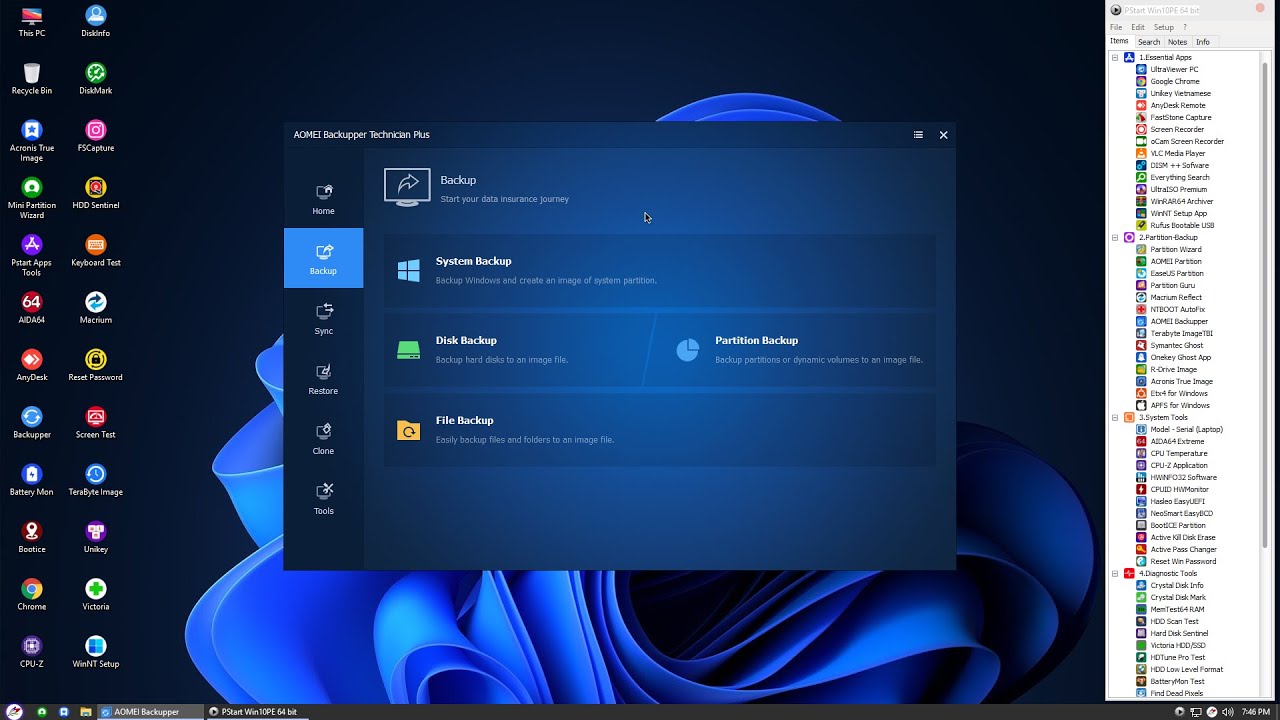Click the AOMEI hamburger menu icon
The width and height of the screenshot is (1280, 720).
point(918,135)
